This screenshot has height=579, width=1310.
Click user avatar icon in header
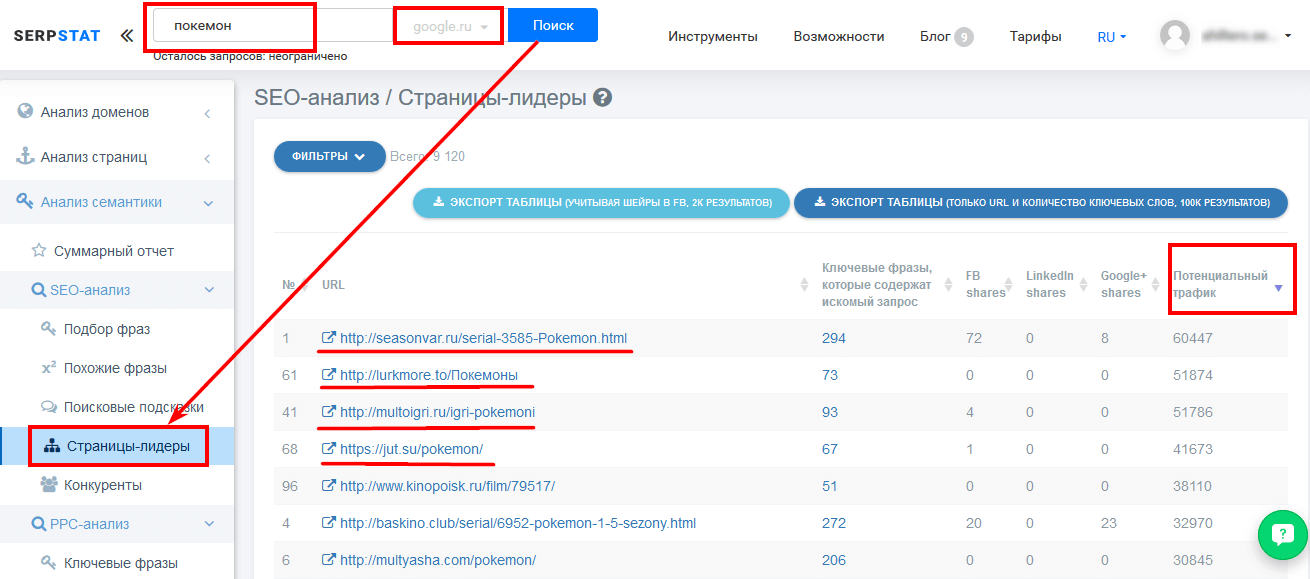[x=1176, y=36]
